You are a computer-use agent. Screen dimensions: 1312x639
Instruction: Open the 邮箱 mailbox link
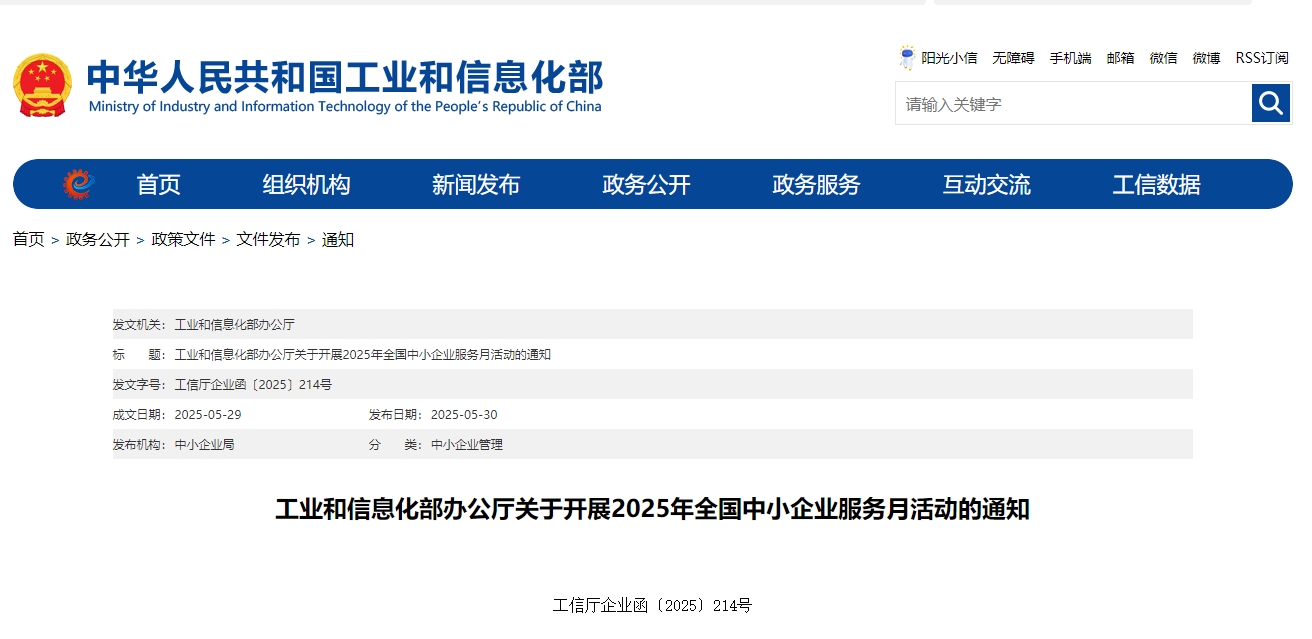(1120, 58)
